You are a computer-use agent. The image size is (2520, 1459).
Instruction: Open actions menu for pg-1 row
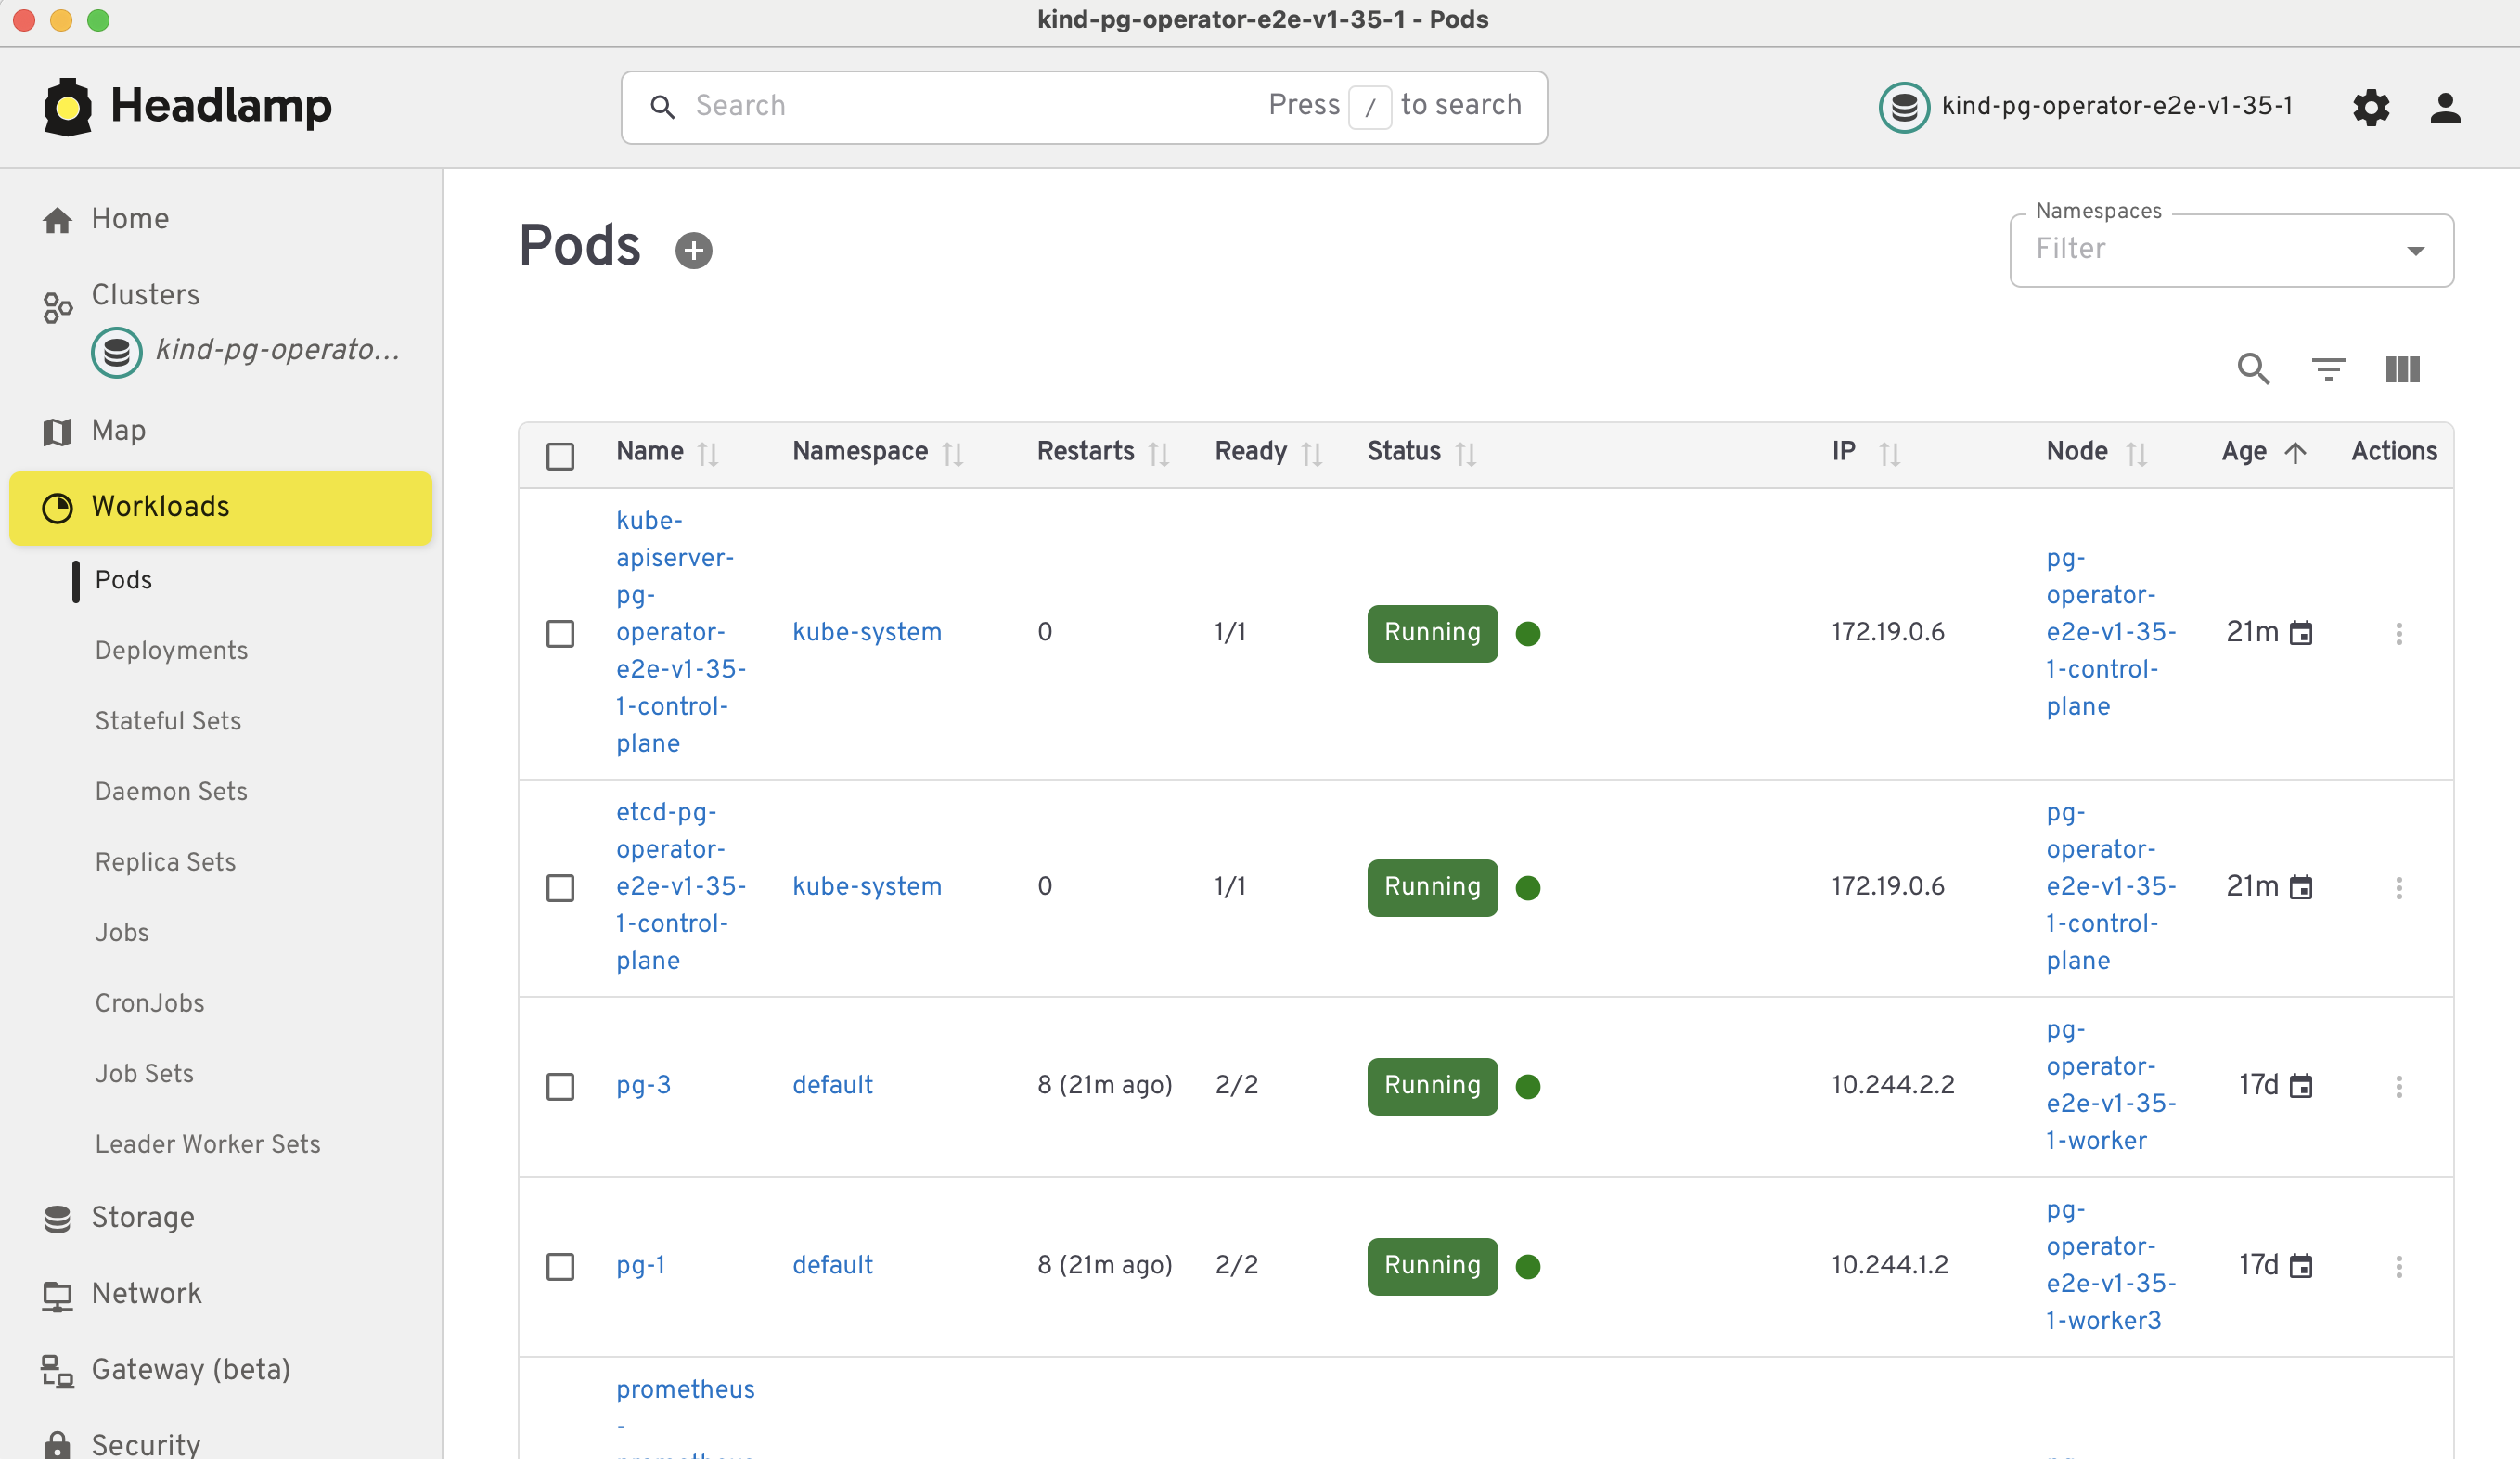click(2398, 1266)
